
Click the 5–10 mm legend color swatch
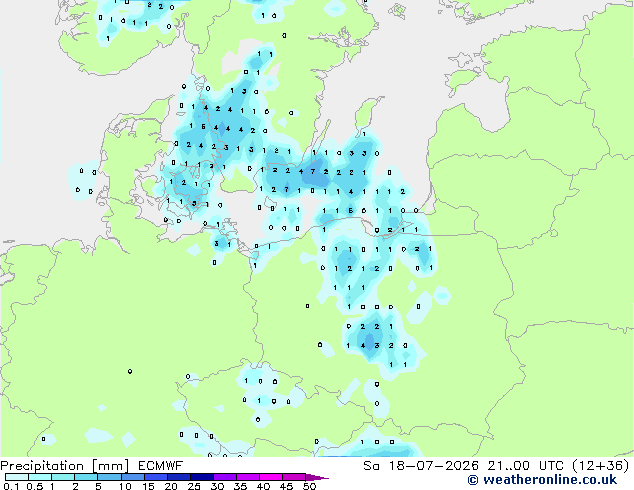tap(109, 477)
